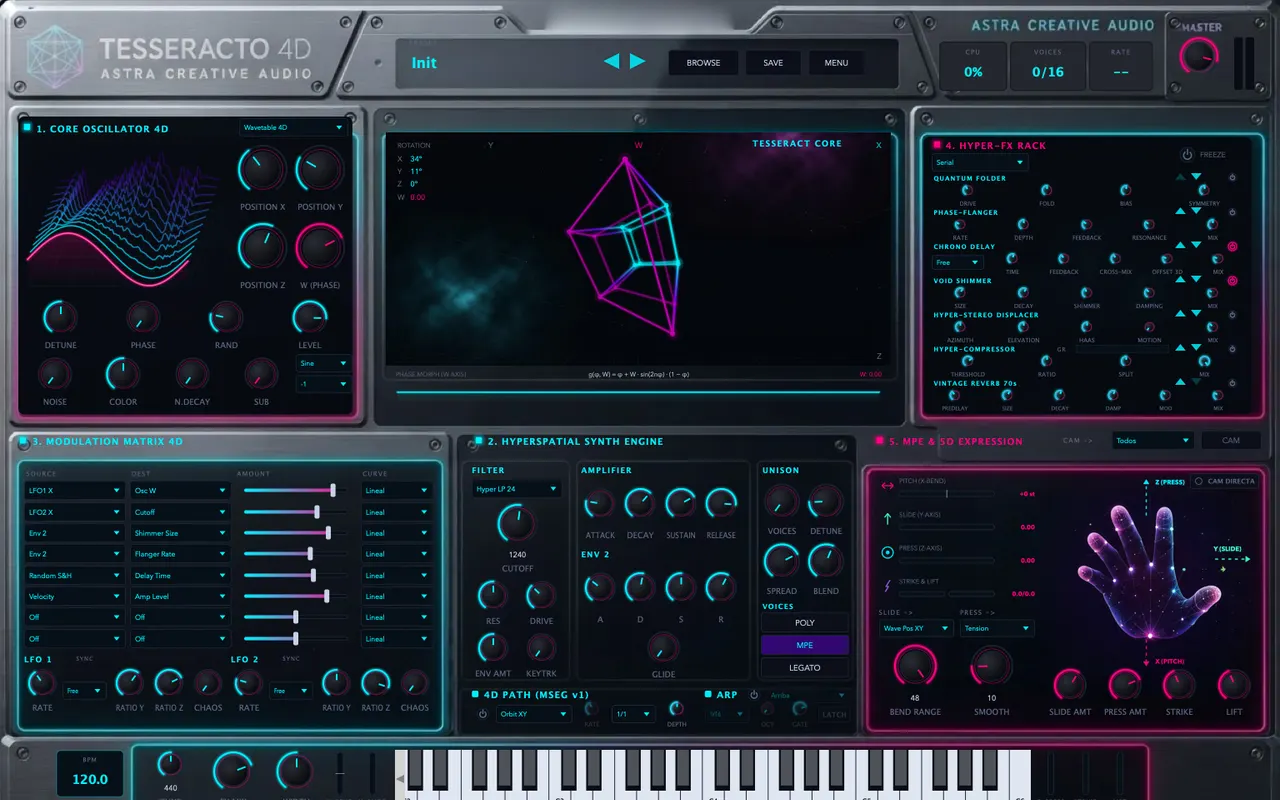Screen dimensions: 1280x800
Task: Click the Bend Range knob
Action: (915, 666)
